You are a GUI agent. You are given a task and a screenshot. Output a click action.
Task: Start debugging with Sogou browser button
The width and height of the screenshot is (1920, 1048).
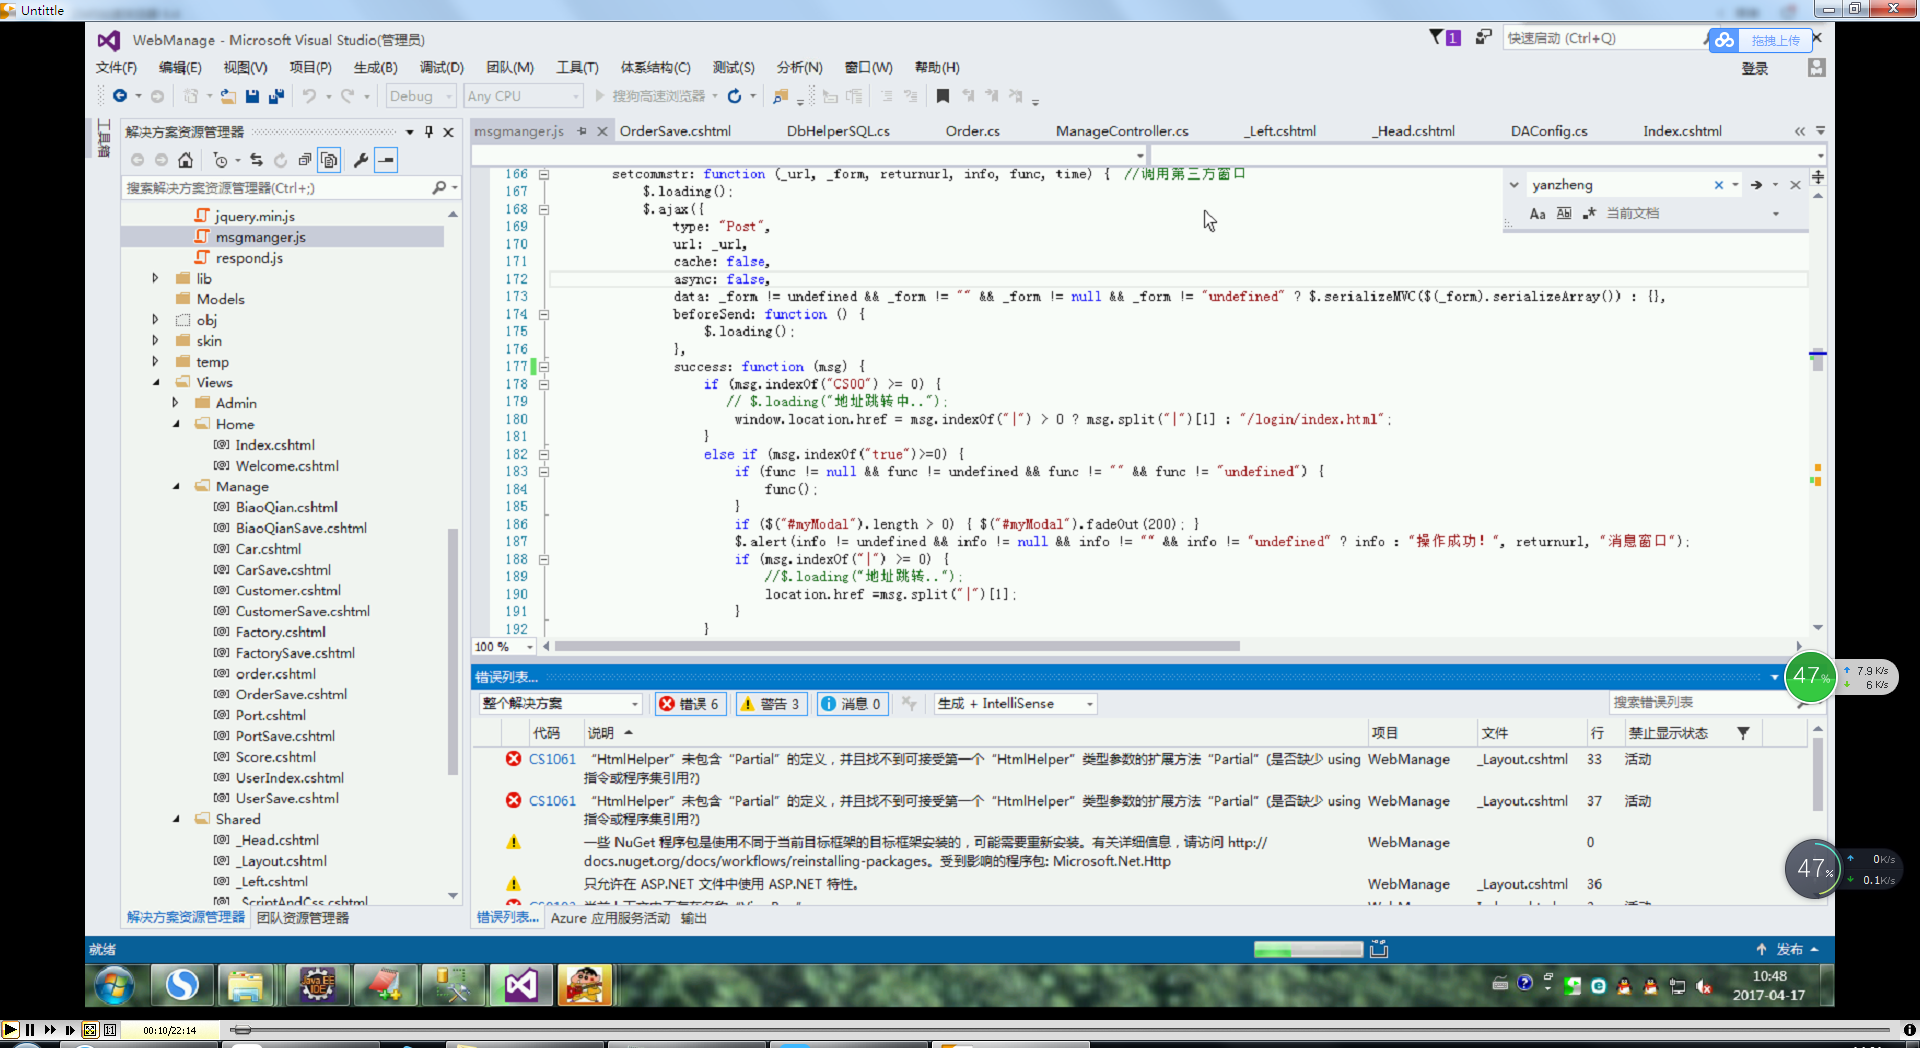(x=651, y=96)
